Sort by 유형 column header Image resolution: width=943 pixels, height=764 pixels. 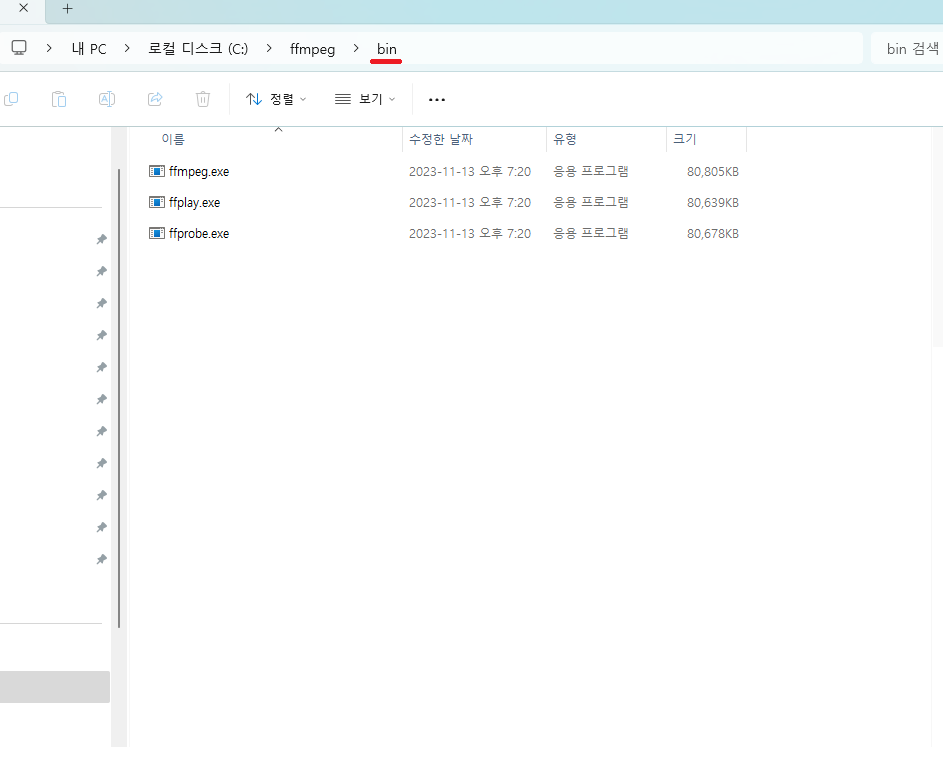[565, 140]
